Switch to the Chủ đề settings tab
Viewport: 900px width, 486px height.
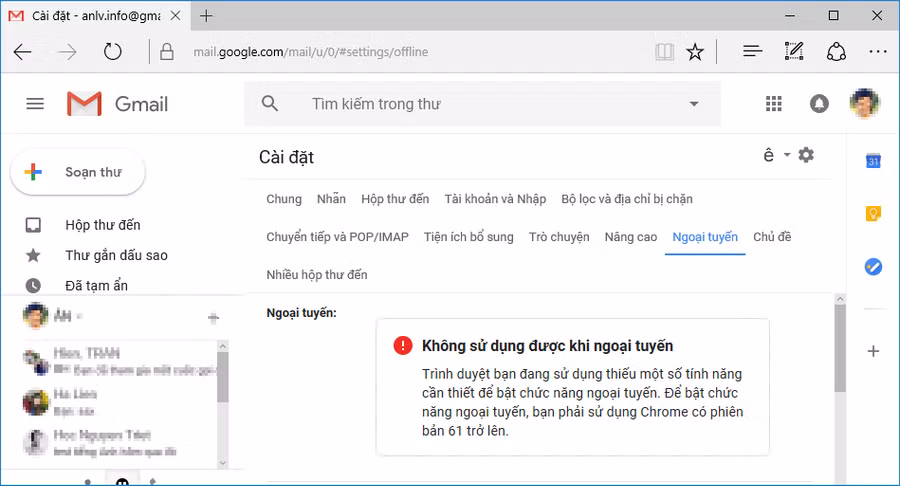pos(772,237)
